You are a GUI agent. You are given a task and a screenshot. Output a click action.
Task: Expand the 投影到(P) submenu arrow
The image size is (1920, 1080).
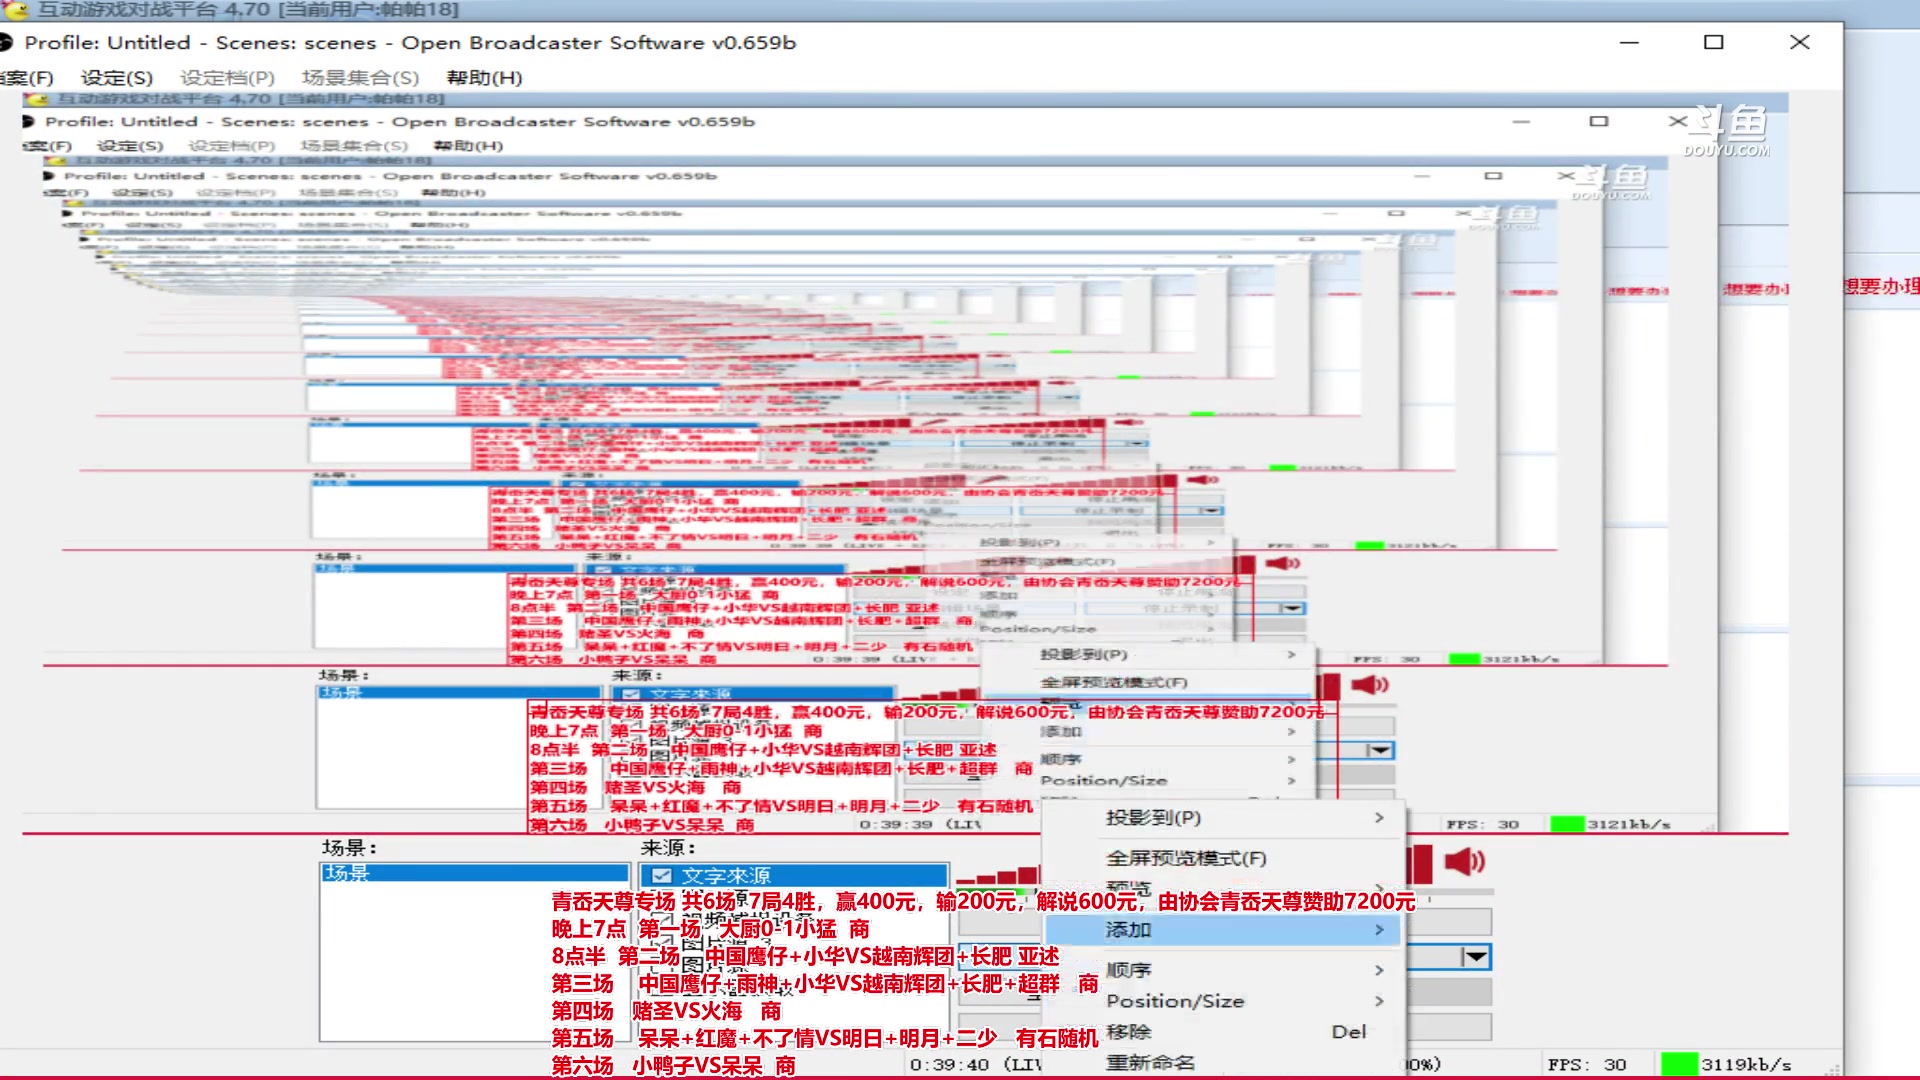click(1379, 818)
